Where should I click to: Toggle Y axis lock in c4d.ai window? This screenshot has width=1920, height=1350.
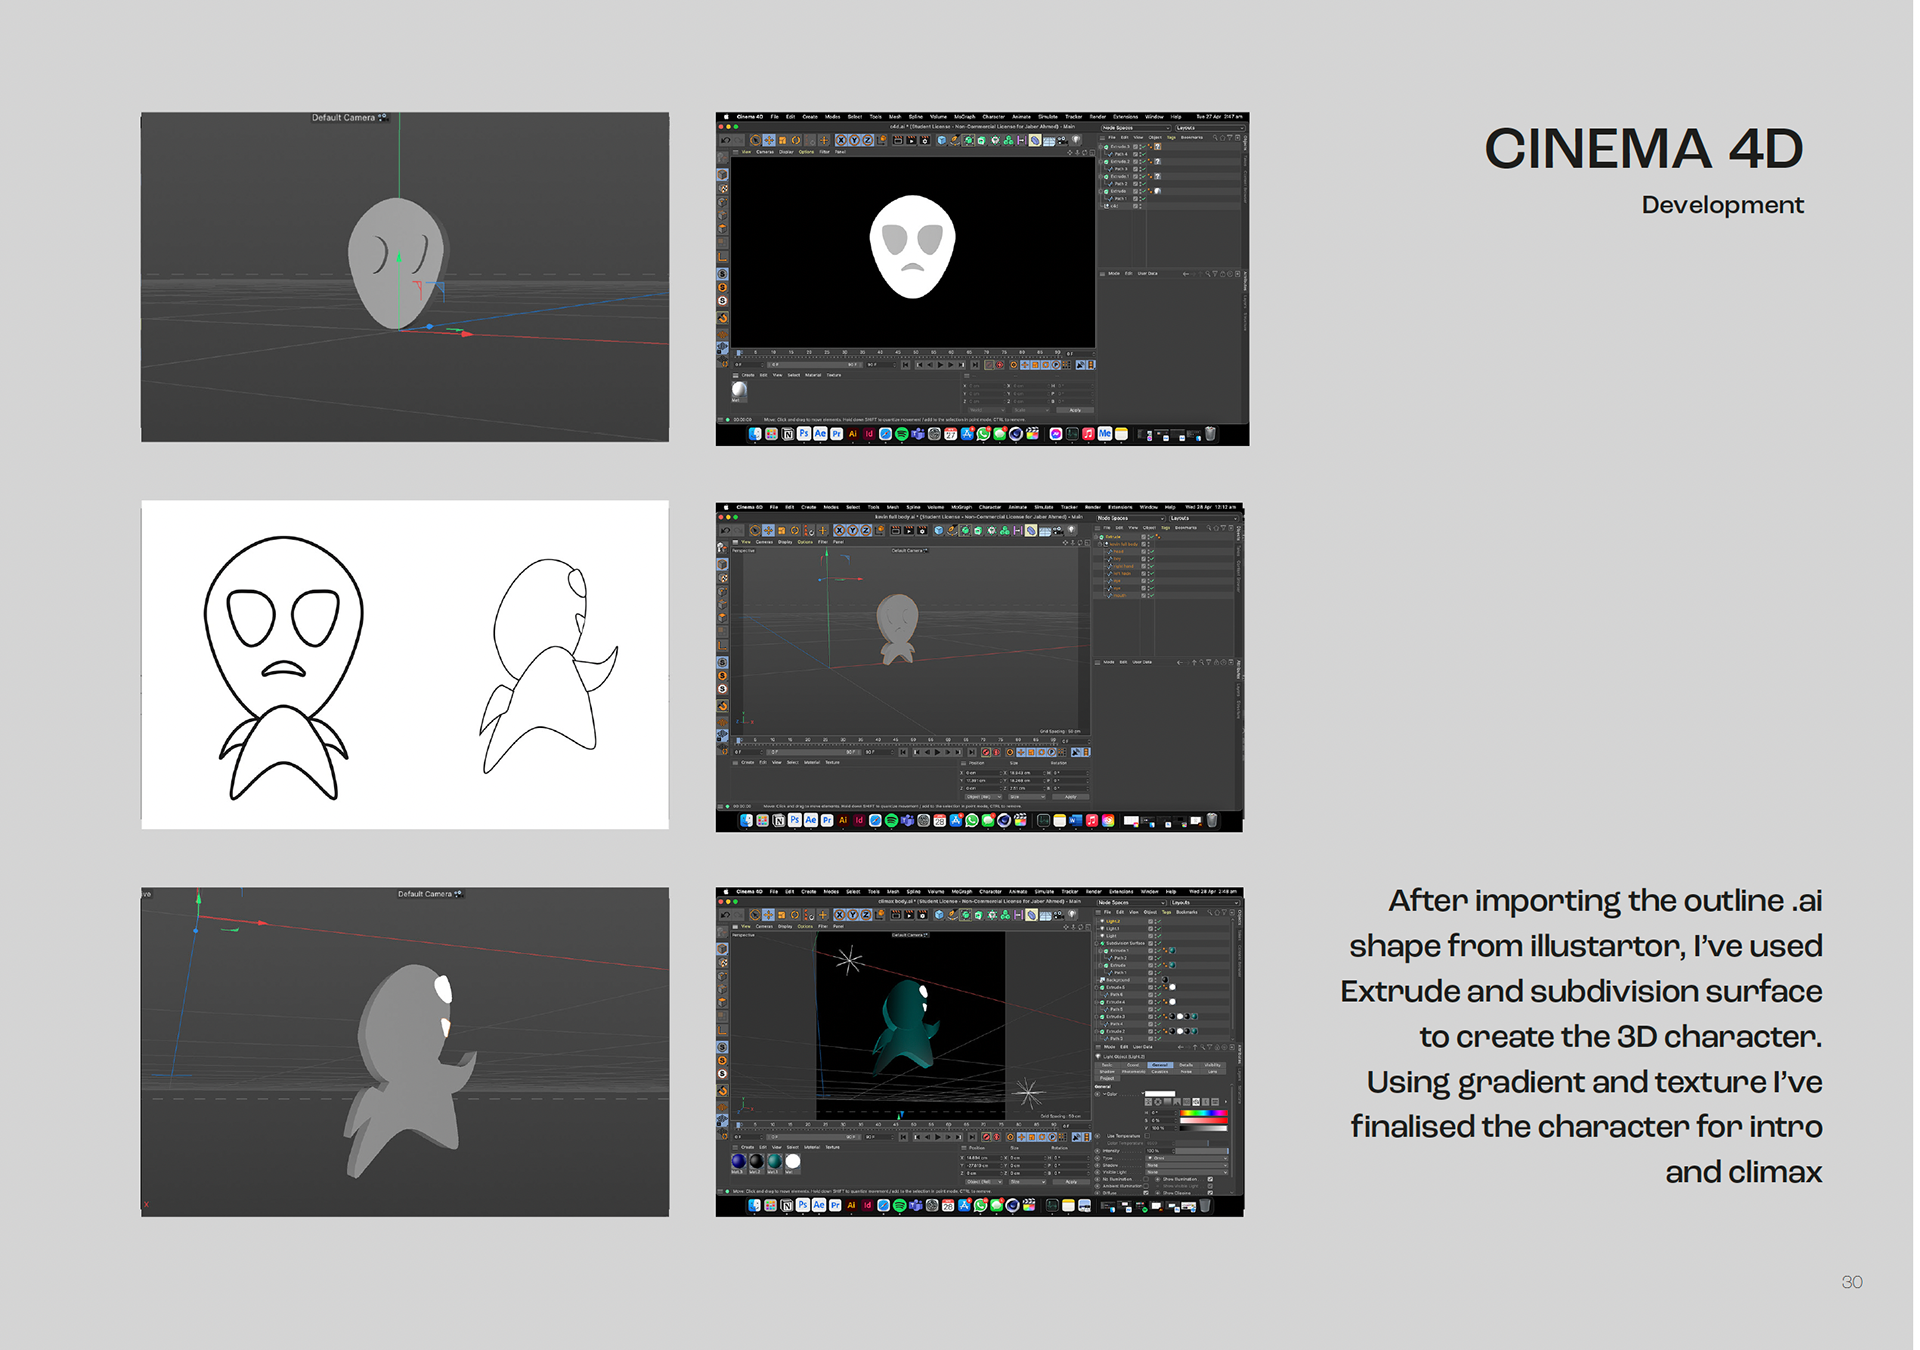(x=854, y=140)
